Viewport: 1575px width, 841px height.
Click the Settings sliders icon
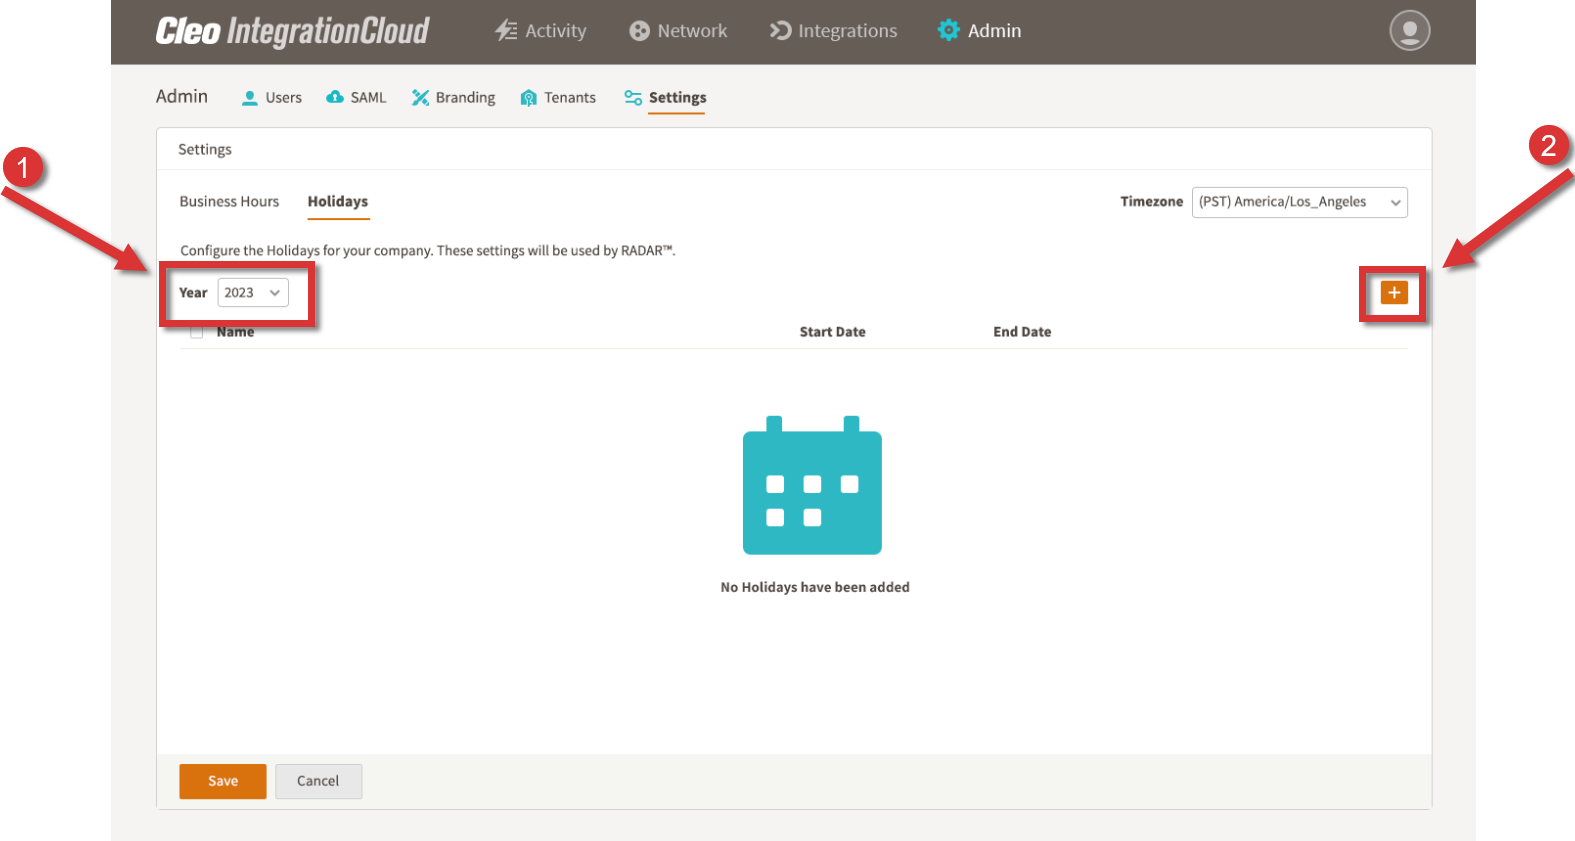coord(633,97)
